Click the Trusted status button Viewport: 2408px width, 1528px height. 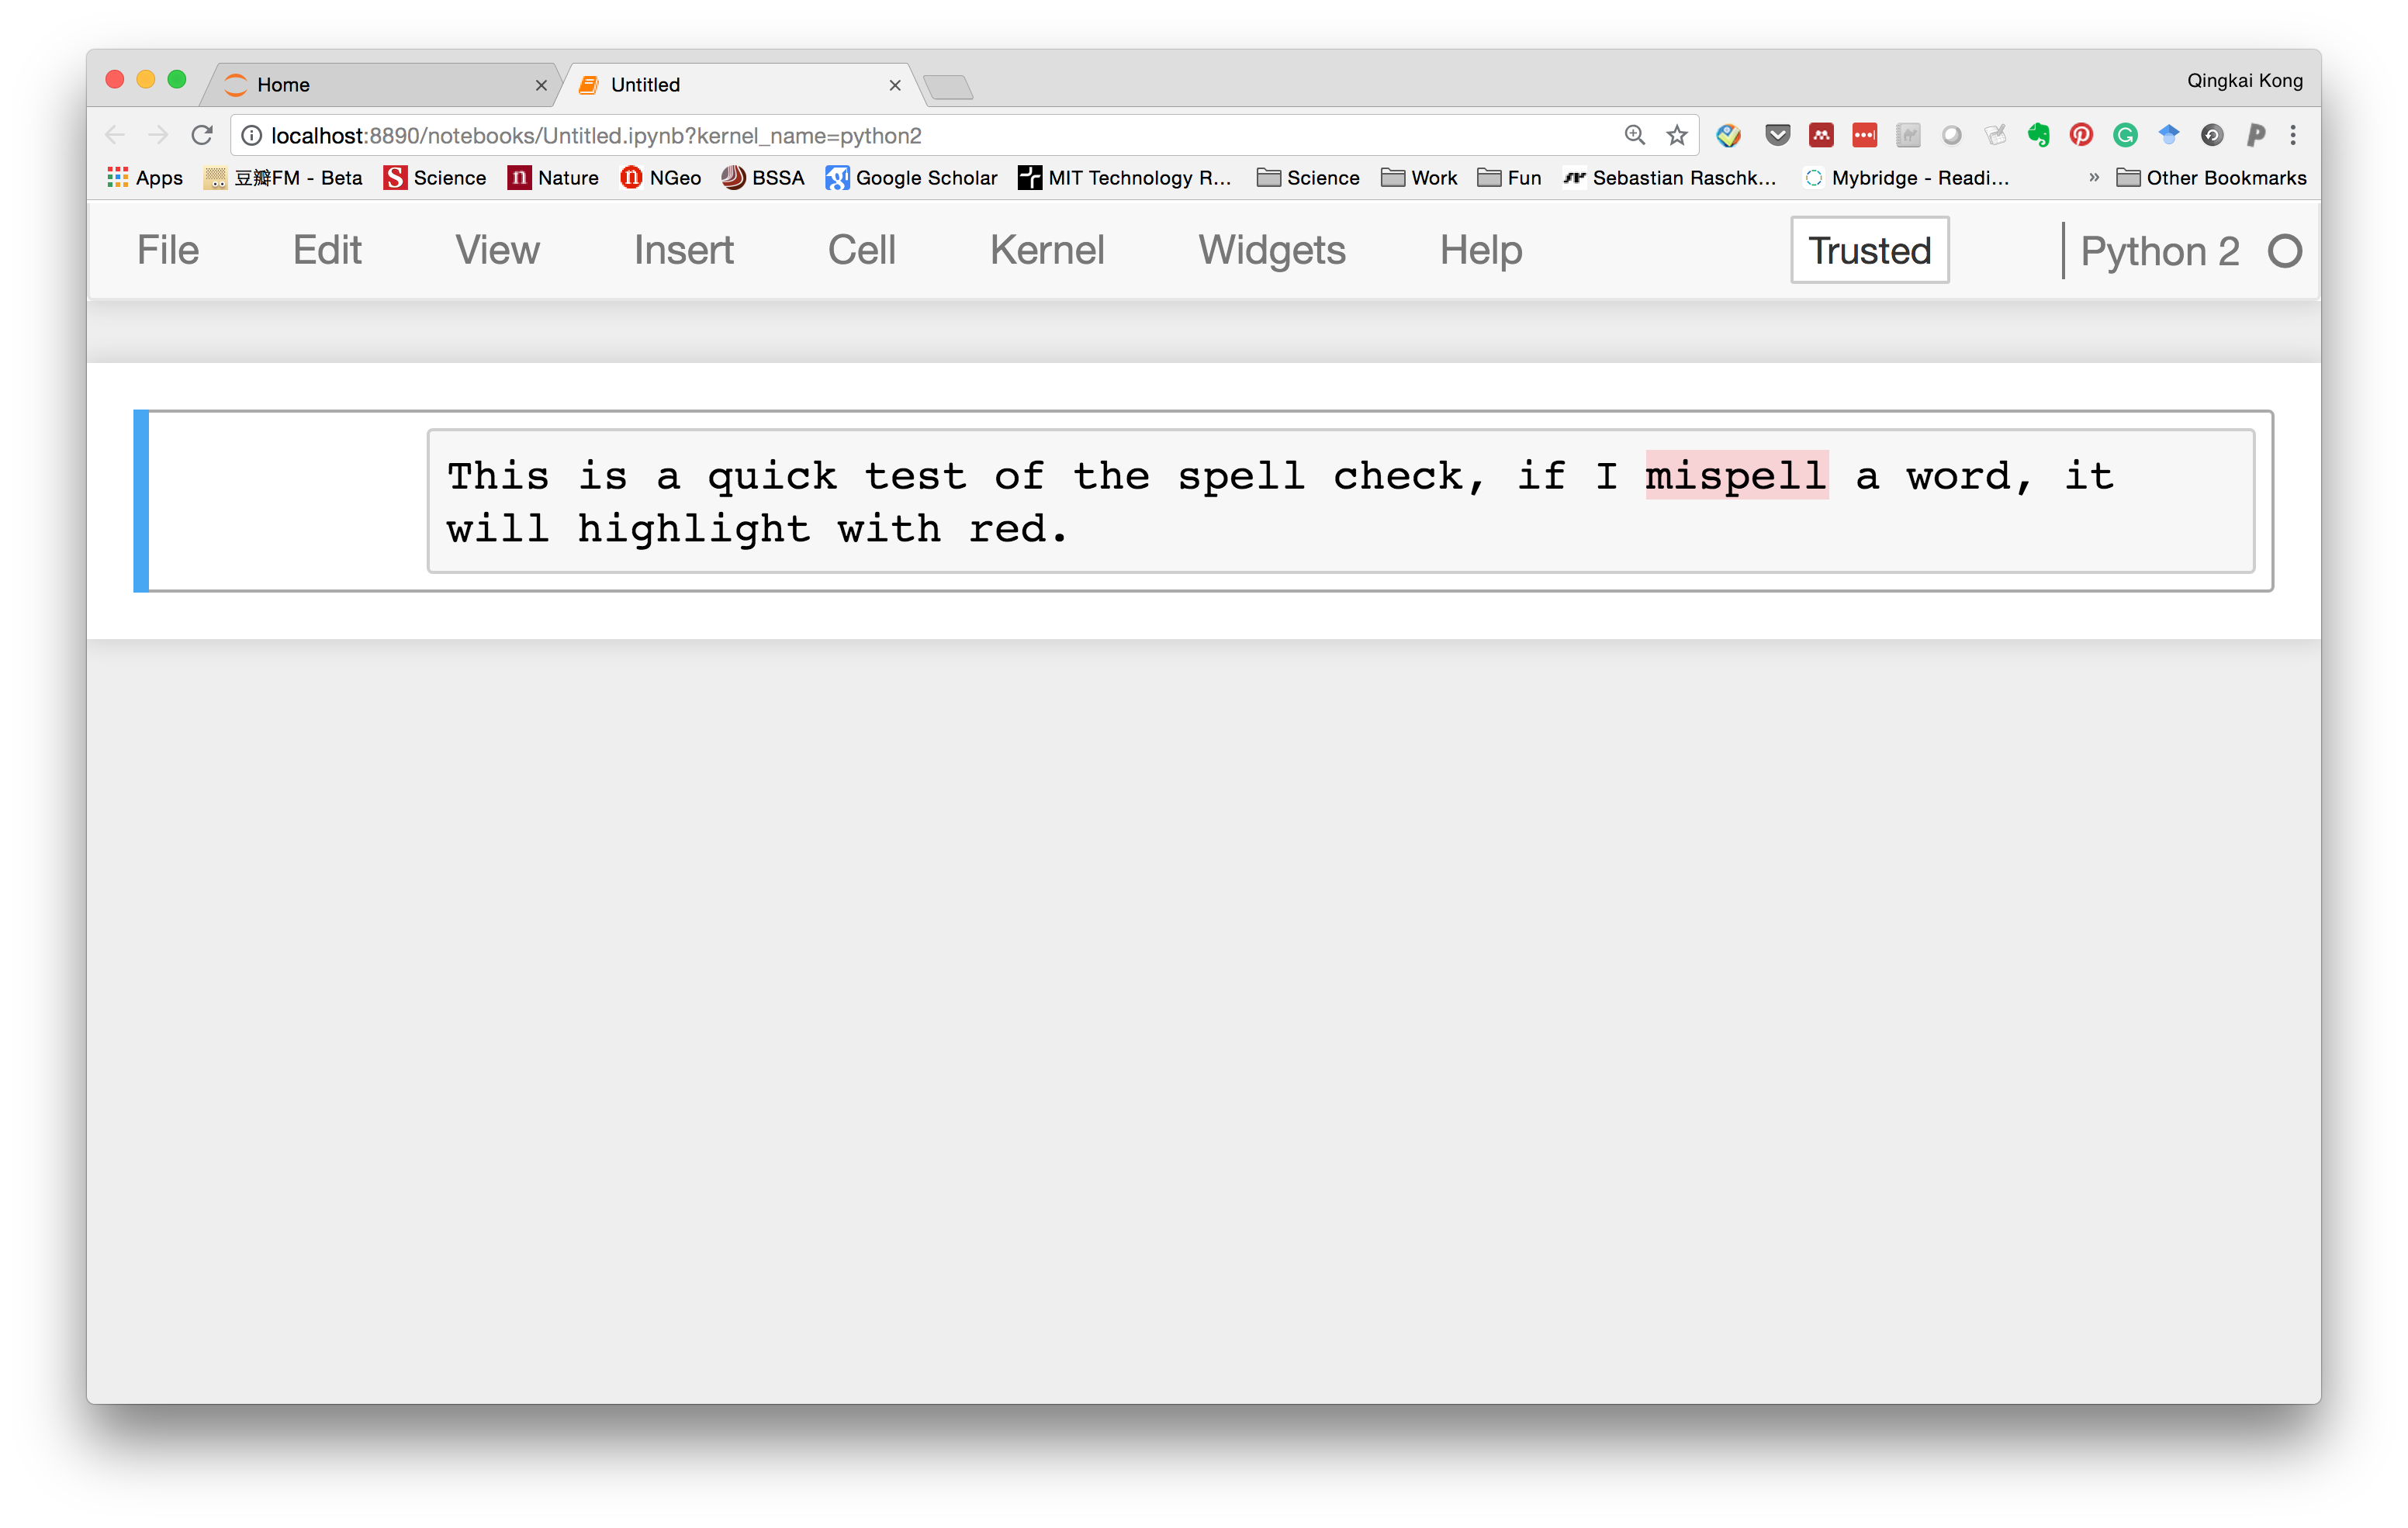click(x=1867, y=249)
